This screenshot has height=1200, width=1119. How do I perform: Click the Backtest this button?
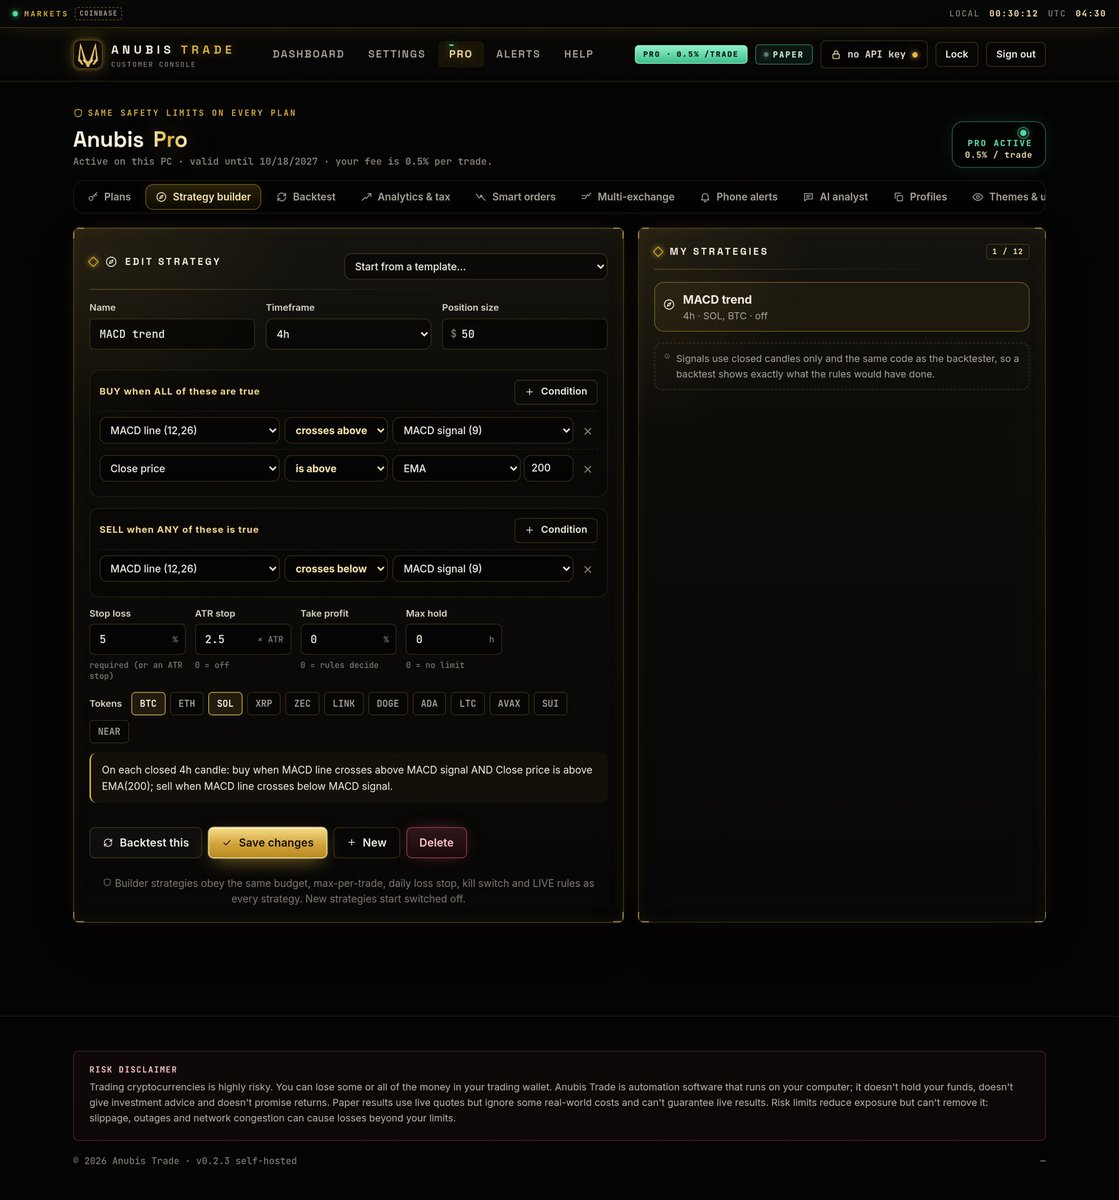pyautogui.click(x=146, y=843)
